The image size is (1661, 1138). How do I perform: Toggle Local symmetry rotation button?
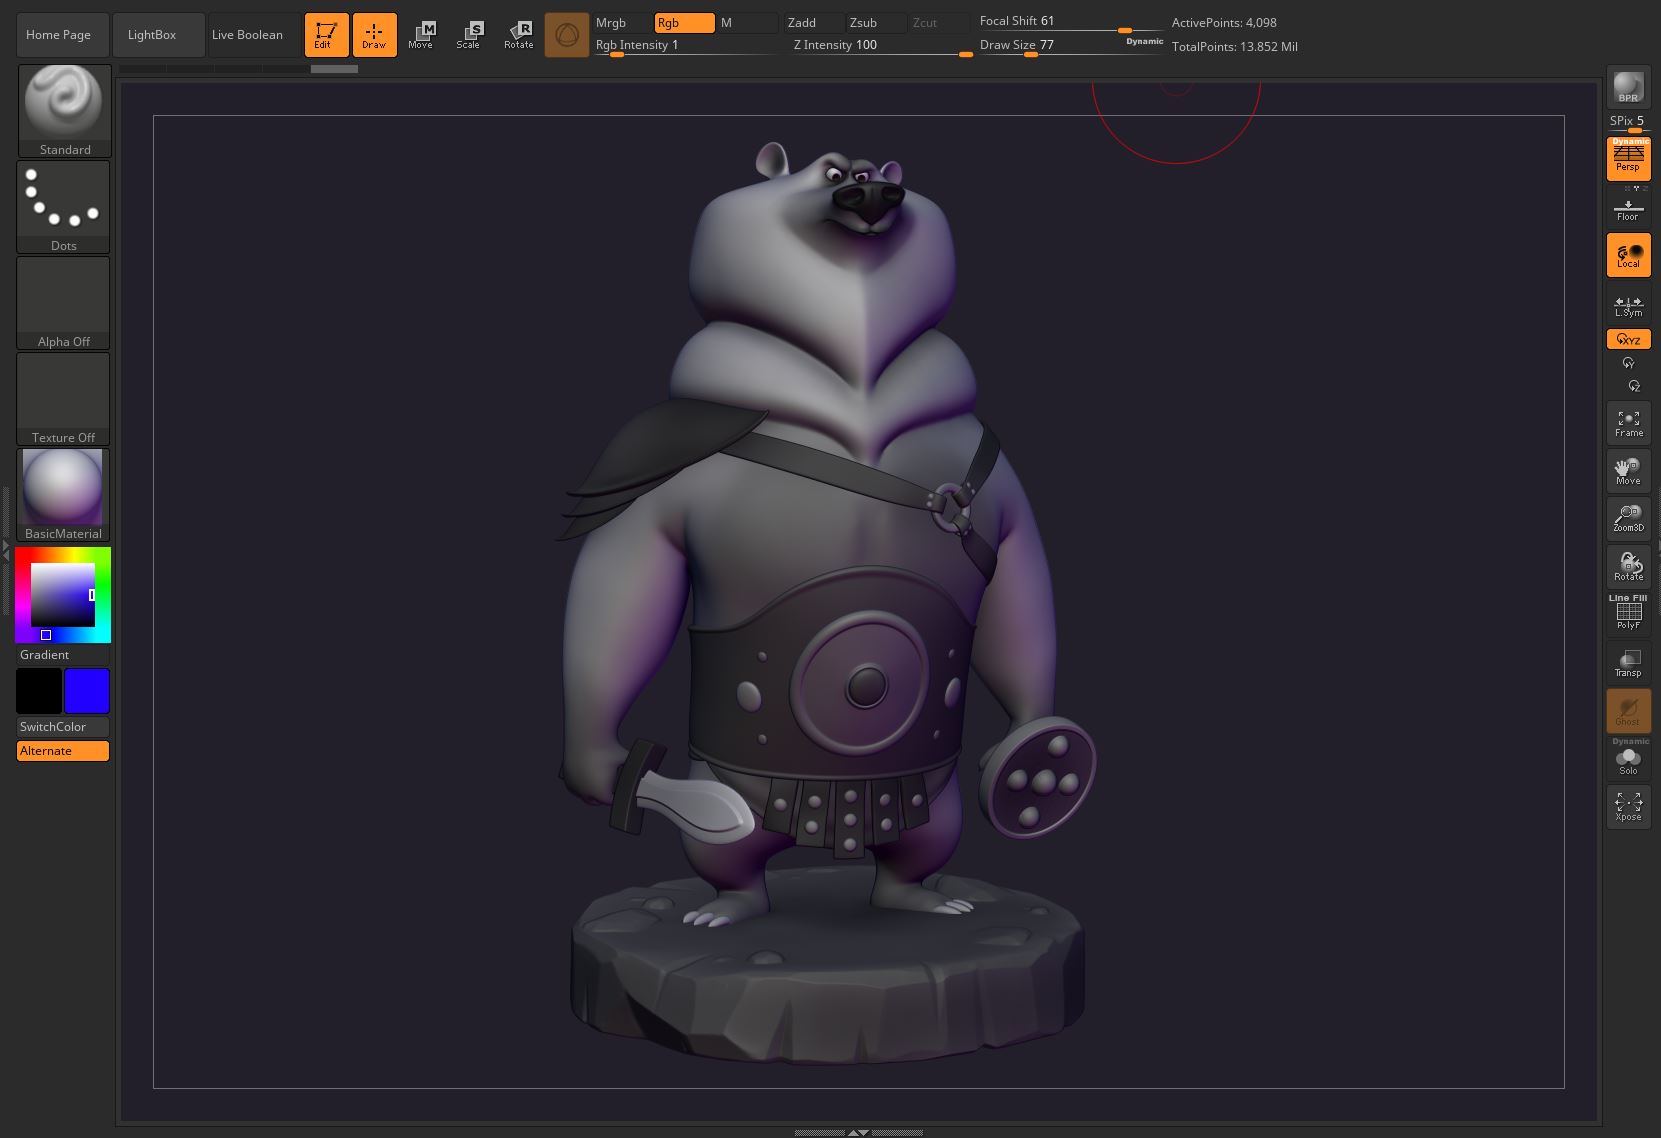1628,255
